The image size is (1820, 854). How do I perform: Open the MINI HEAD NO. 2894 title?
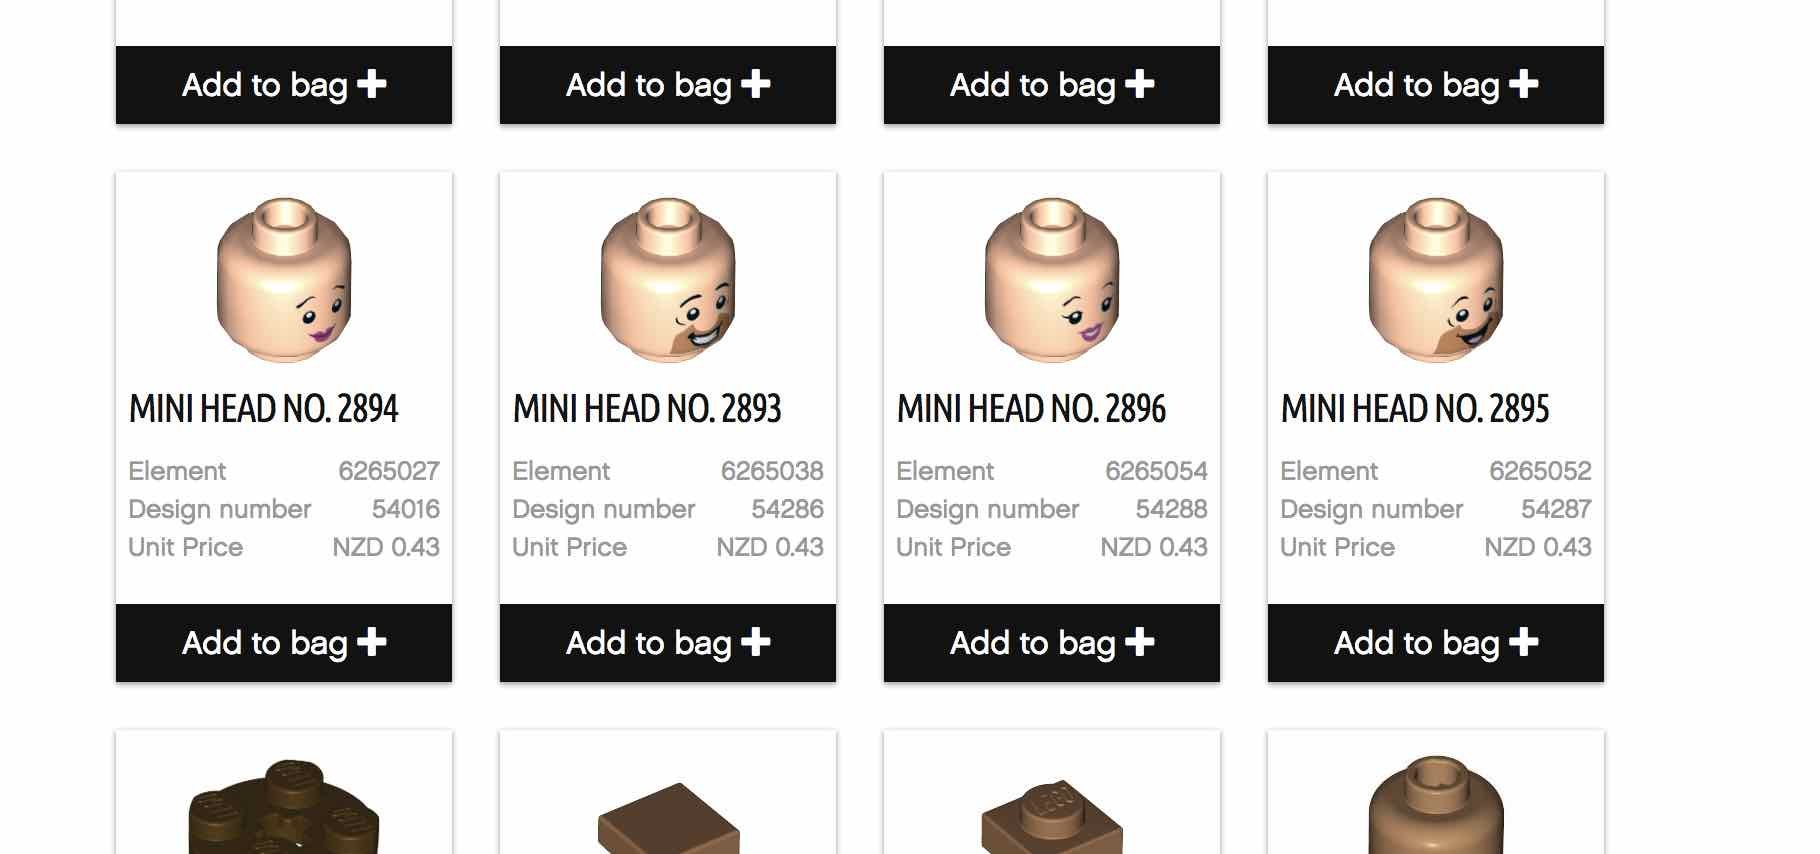click(x=263, y=409)
